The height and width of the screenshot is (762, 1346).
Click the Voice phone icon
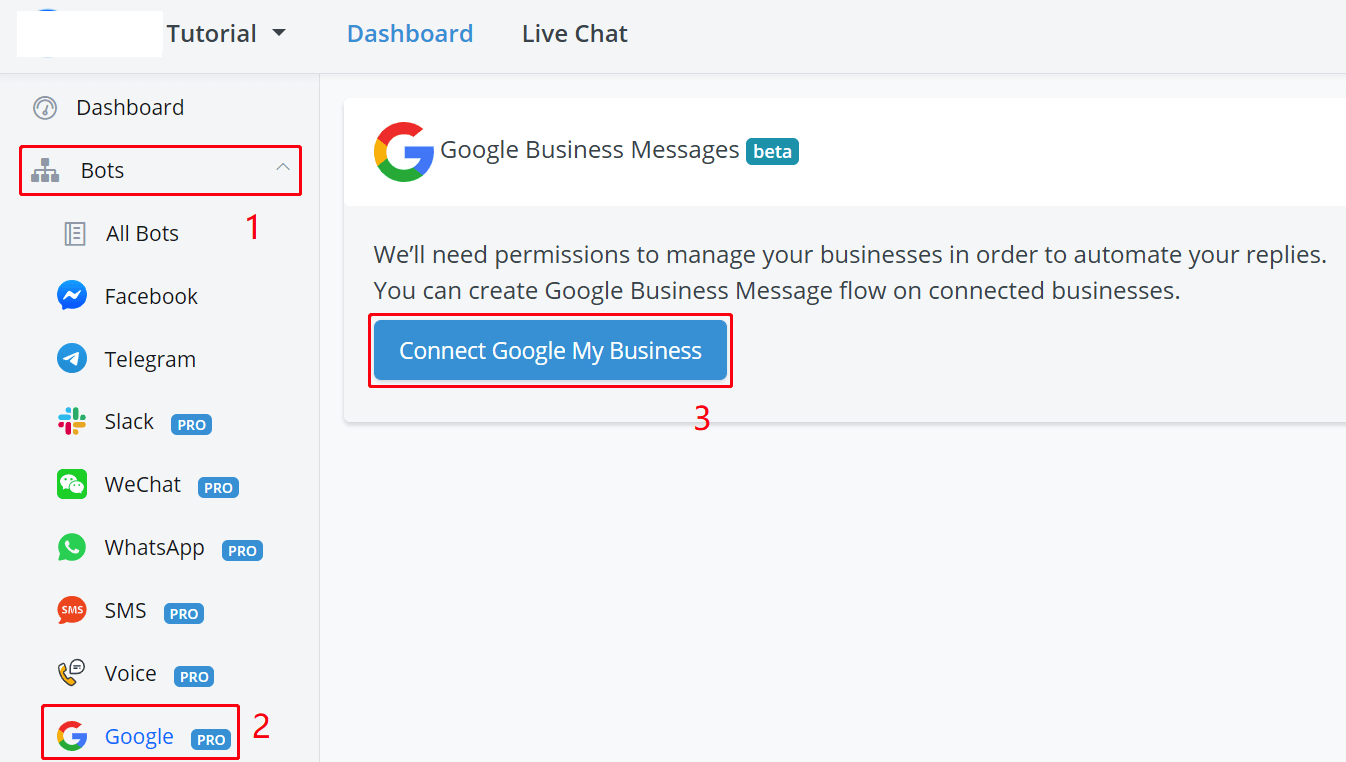point(72,673)
